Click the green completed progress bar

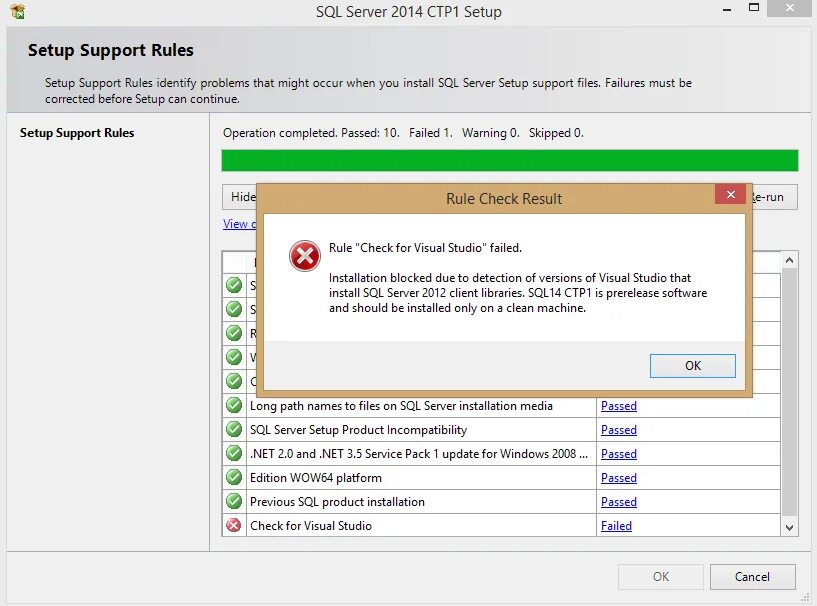[x=510, y=160]
